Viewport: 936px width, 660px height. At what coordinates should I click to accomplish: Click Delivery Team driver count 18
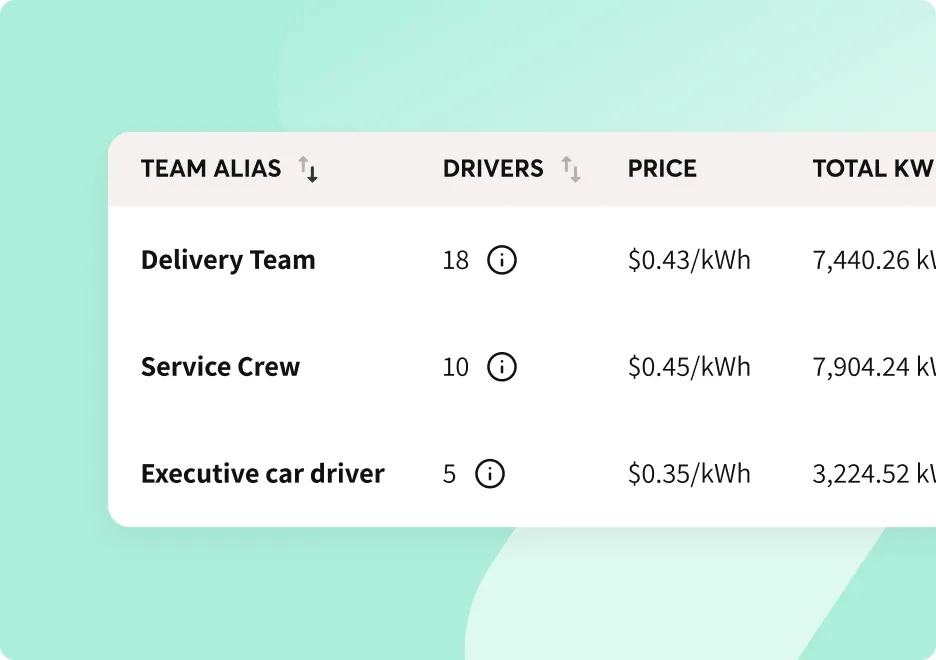point(455,261)
